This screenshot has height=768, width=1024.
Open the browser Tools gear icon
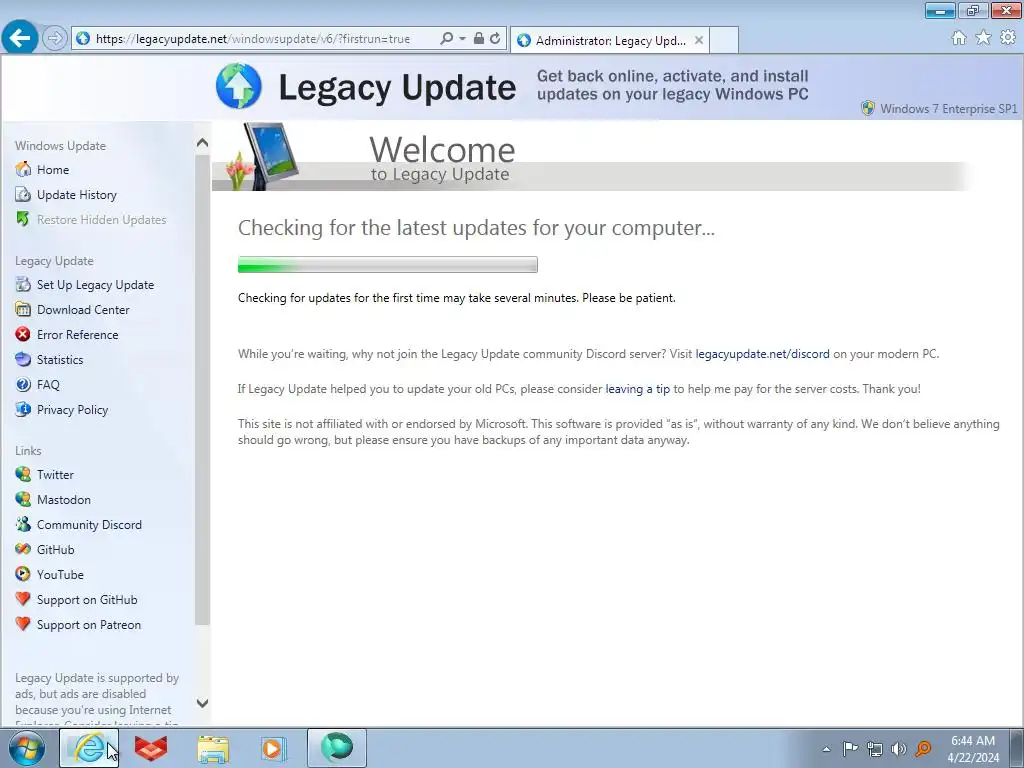[x=1008, y=38]
